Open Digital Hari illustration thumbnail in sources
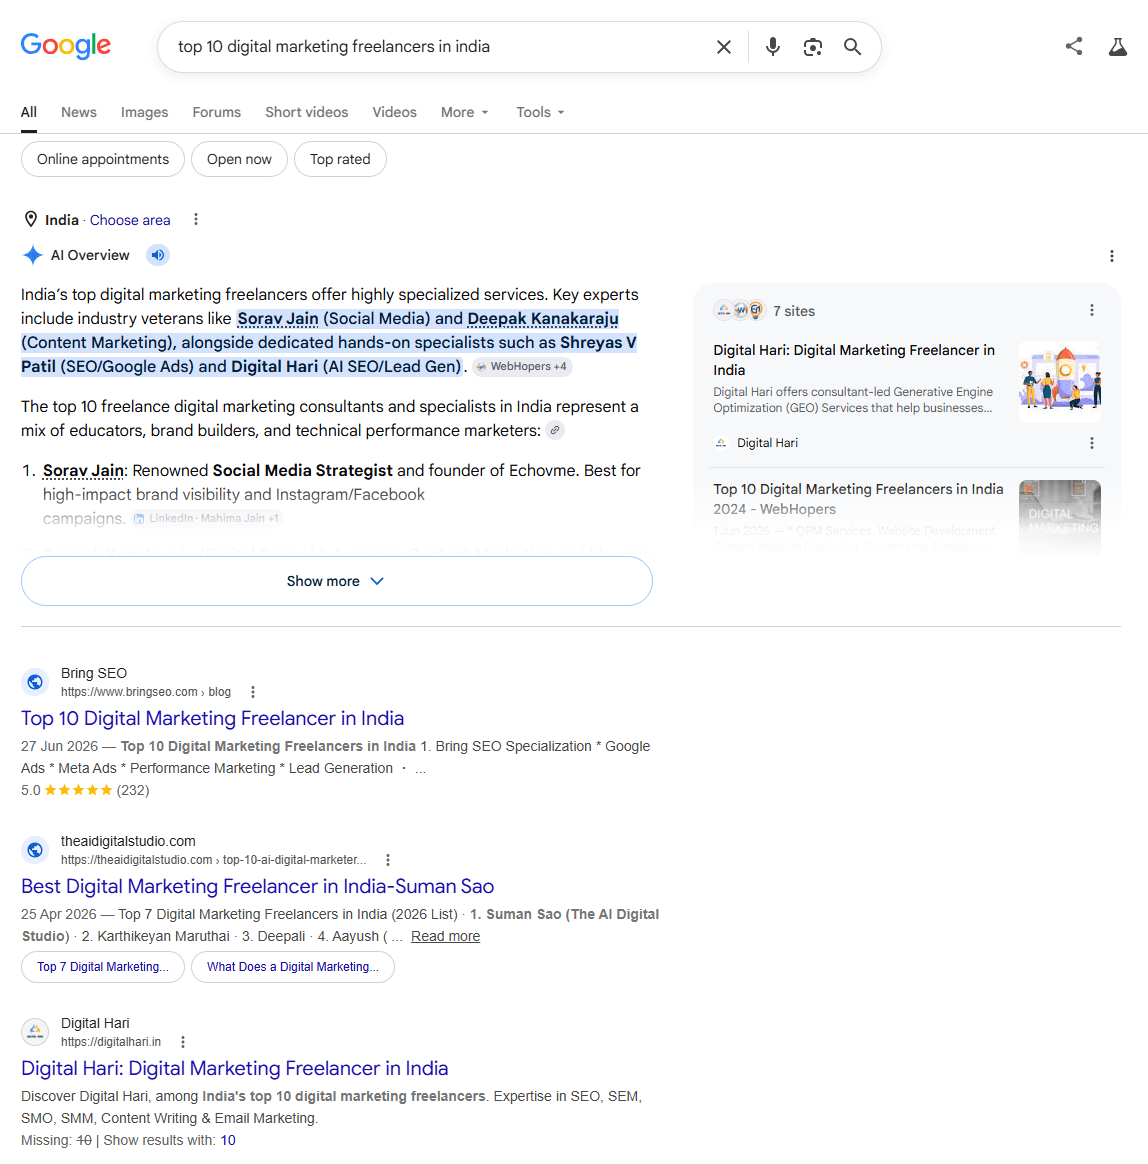Image resolution: width=1148 pixels, height=1164 pixels. click(1060, 382)
